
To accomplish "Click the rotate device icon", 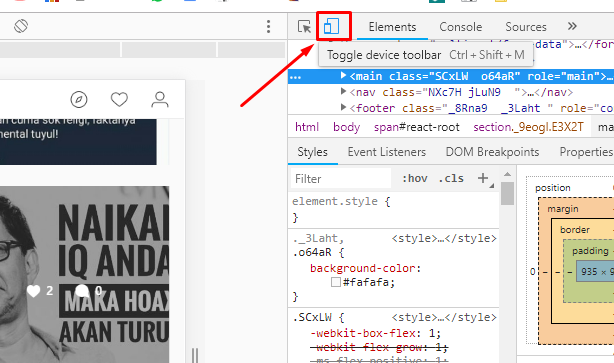I will coord(21,26).
